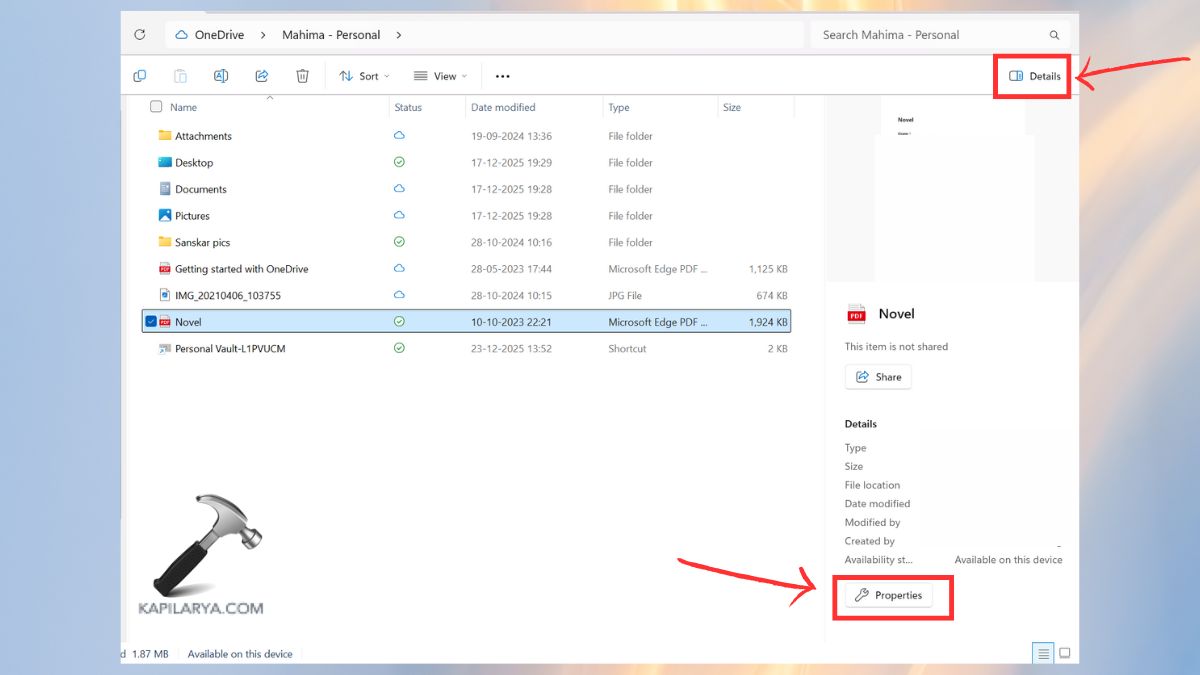Click the green sync checkmark beside Sanskar pics

(x=399, y=241)
